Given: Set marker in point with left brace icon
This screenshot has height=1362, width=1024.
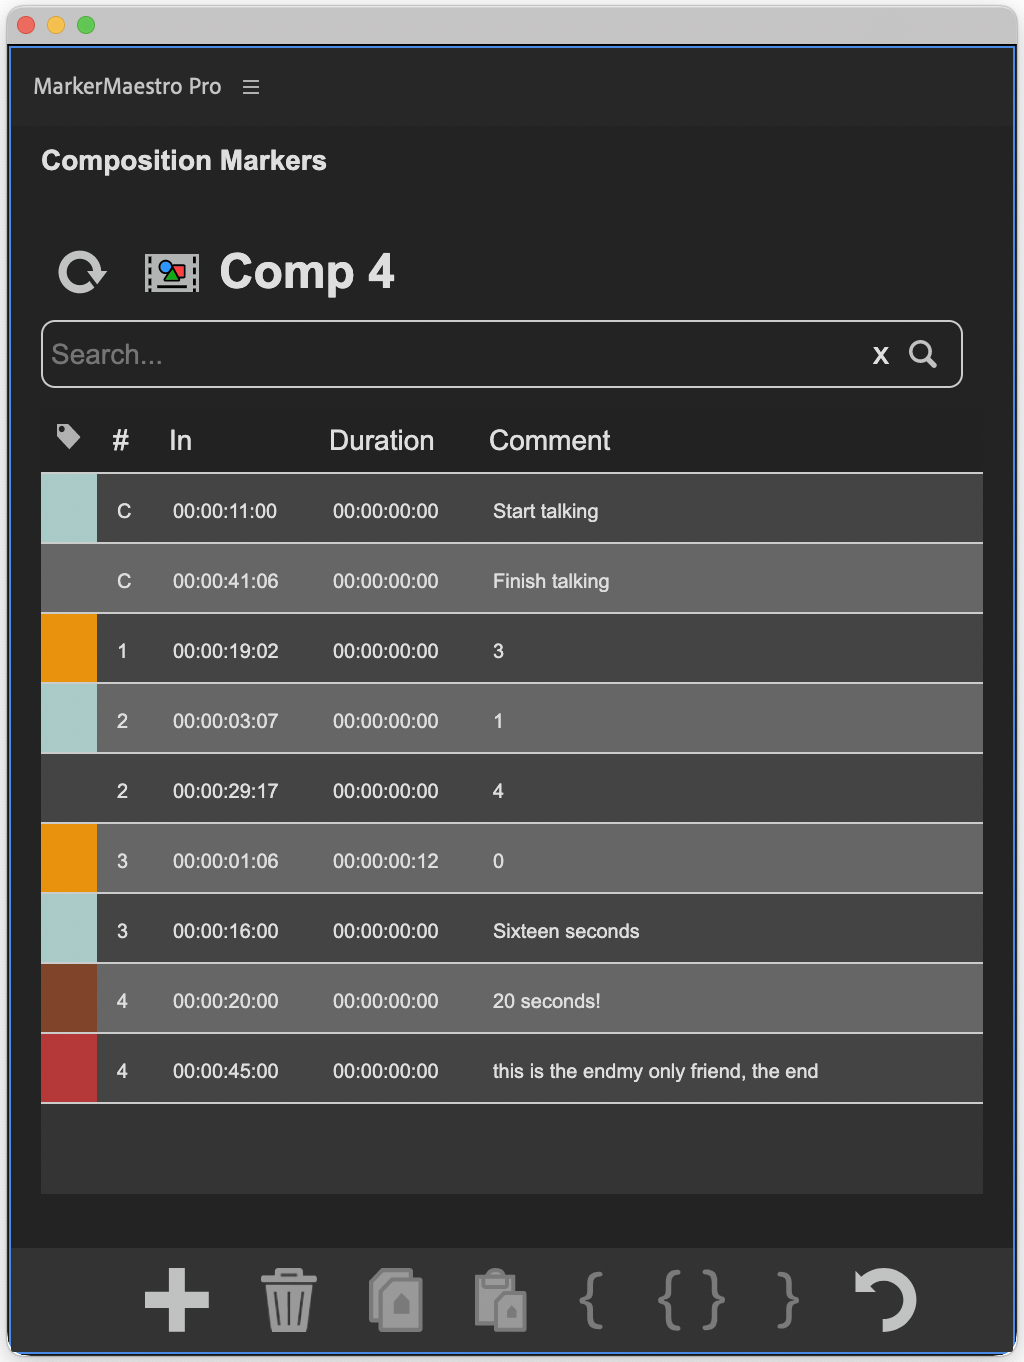Looking at the screenshot, I should [x=592, y=1299].
